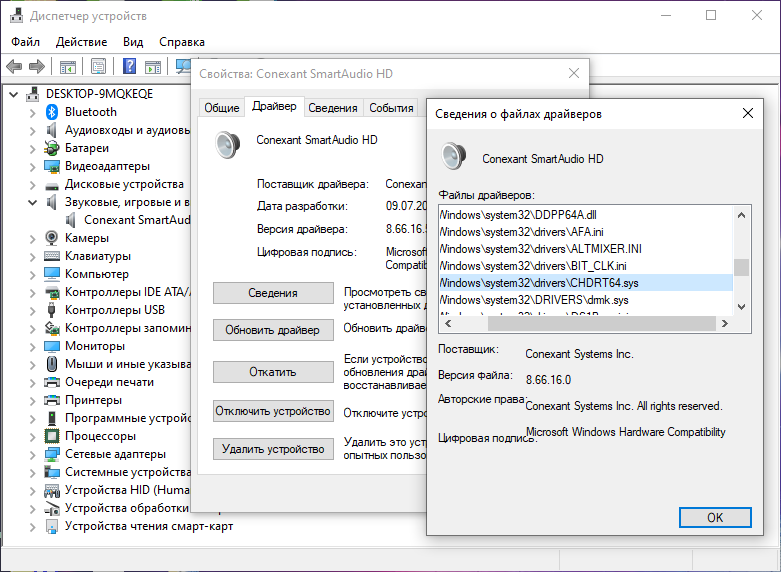The height and width of the screenshot is (572, 781).
Task: Click the scroll-right arrow of file list
Action: coord(725,323)
